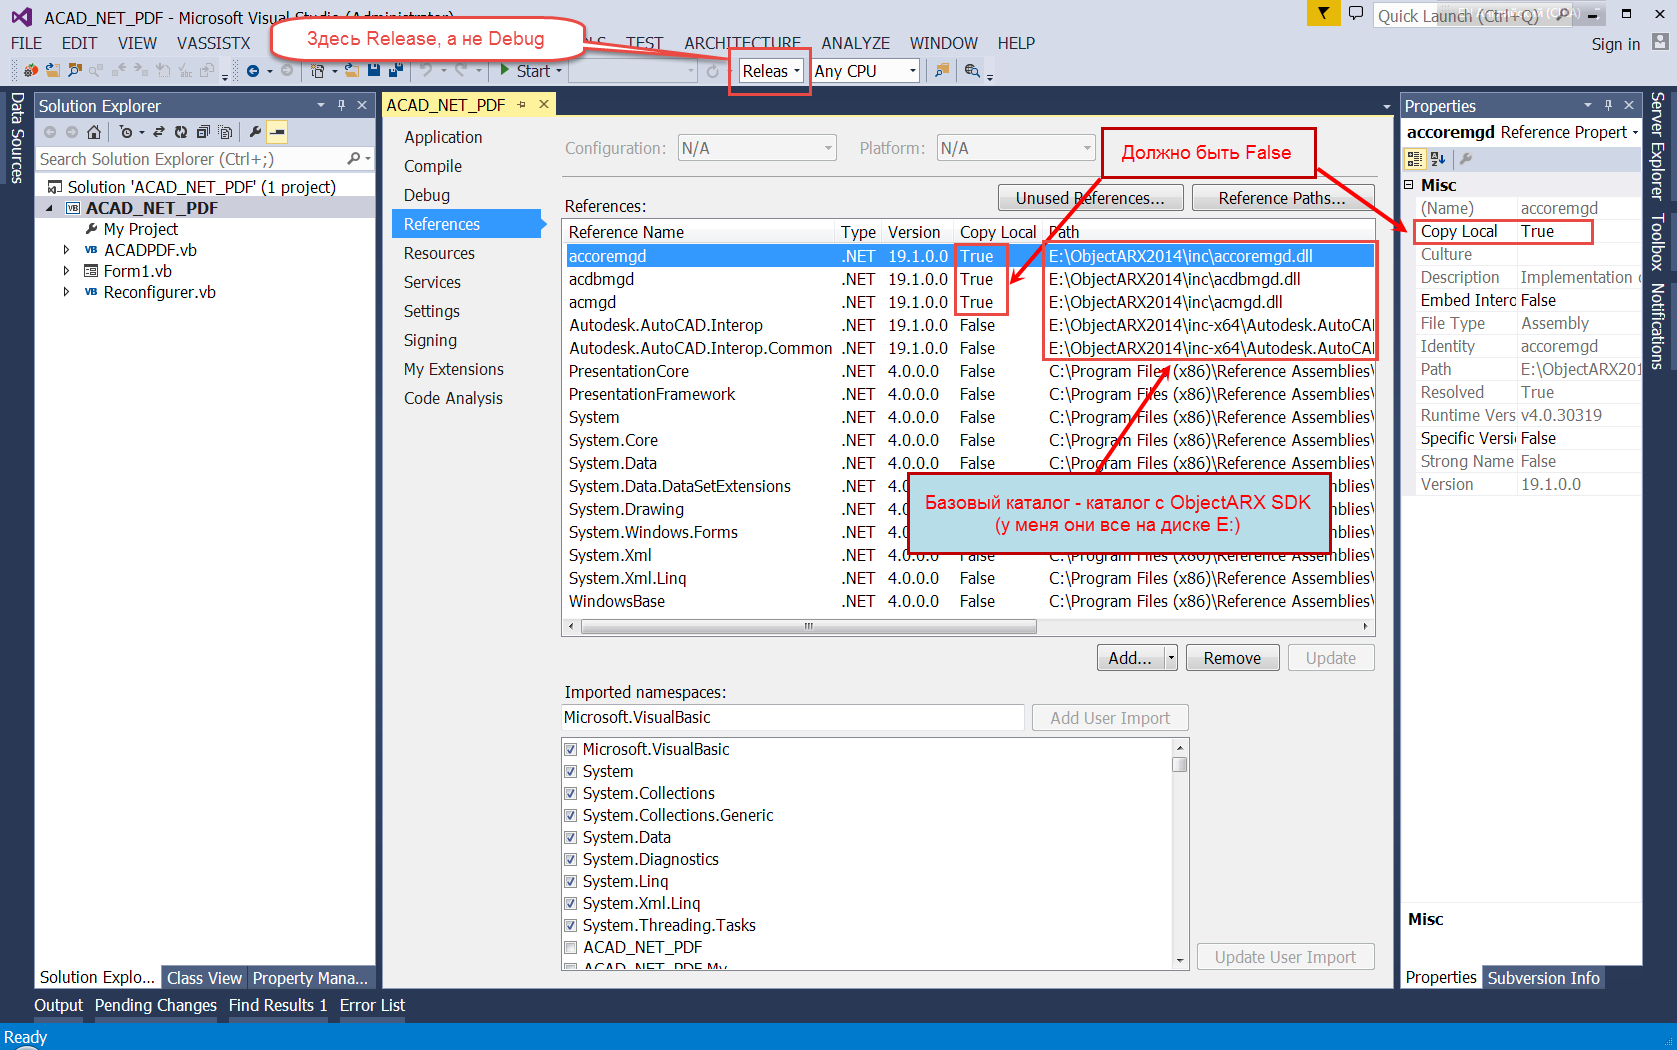
Task: Open the arrow next to the Add... button
Action: pos(1171,658)
